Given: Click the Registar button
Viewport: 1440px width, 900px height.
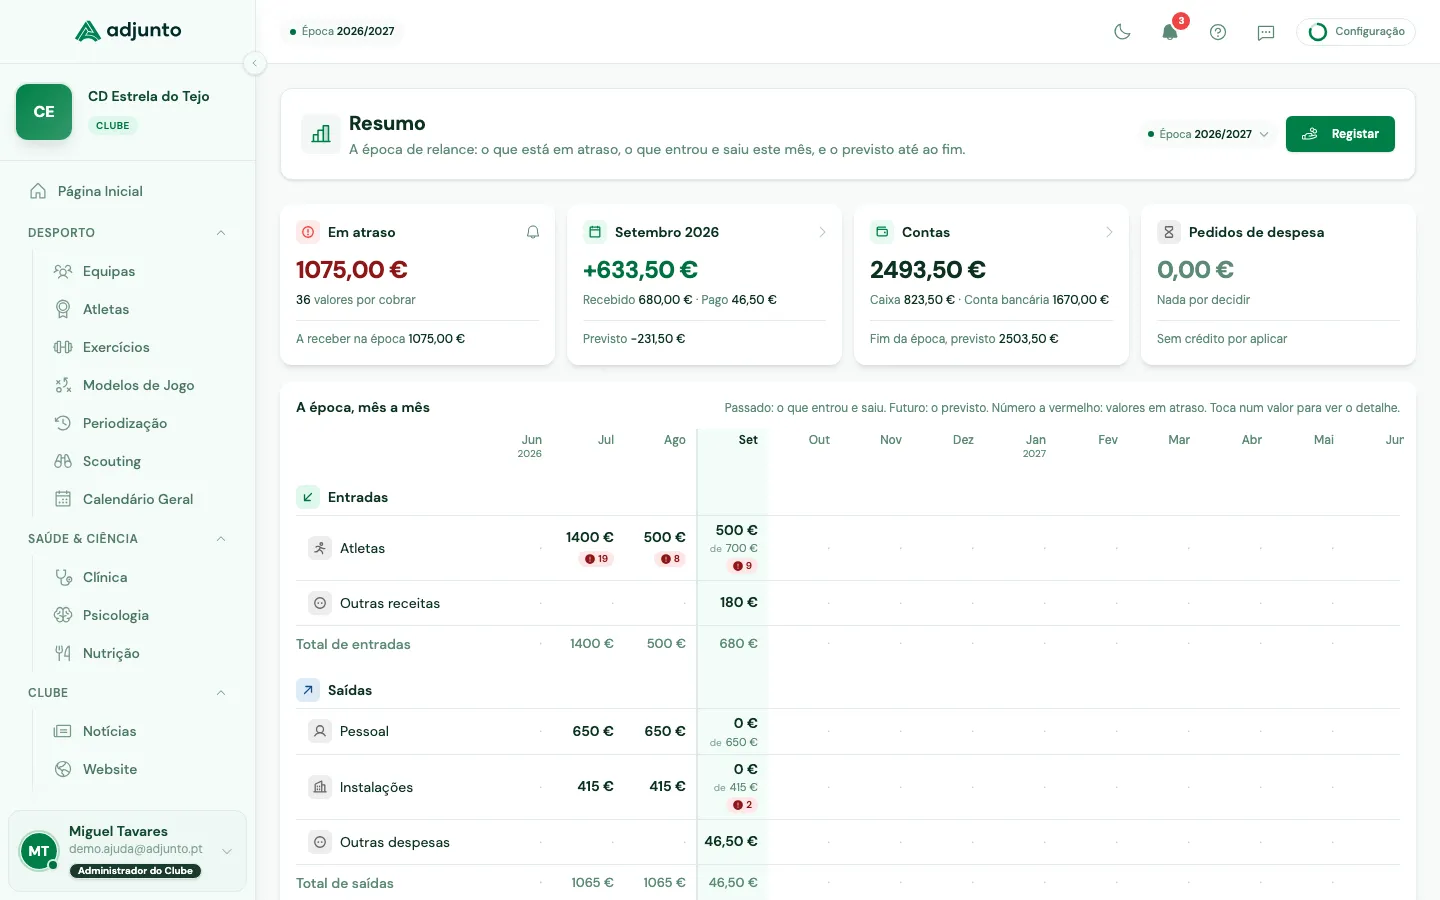Looking at the screenshot, I should (1340, 134).
